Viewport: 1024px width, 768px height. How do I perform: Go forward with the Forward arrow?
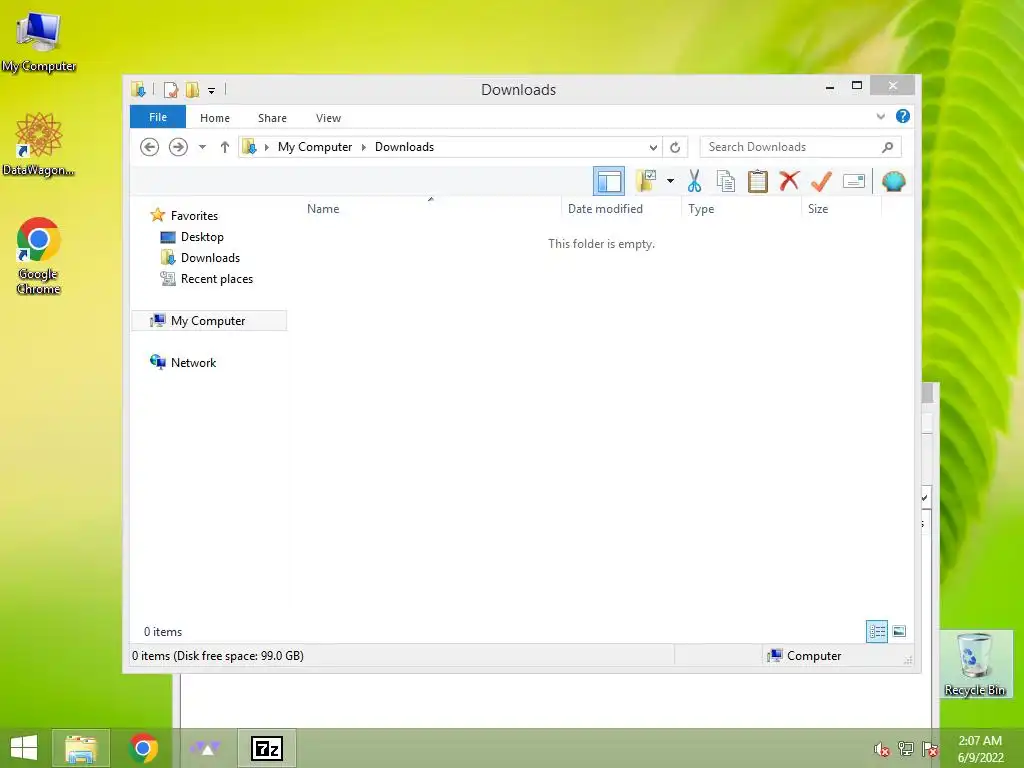coord(178,147)
